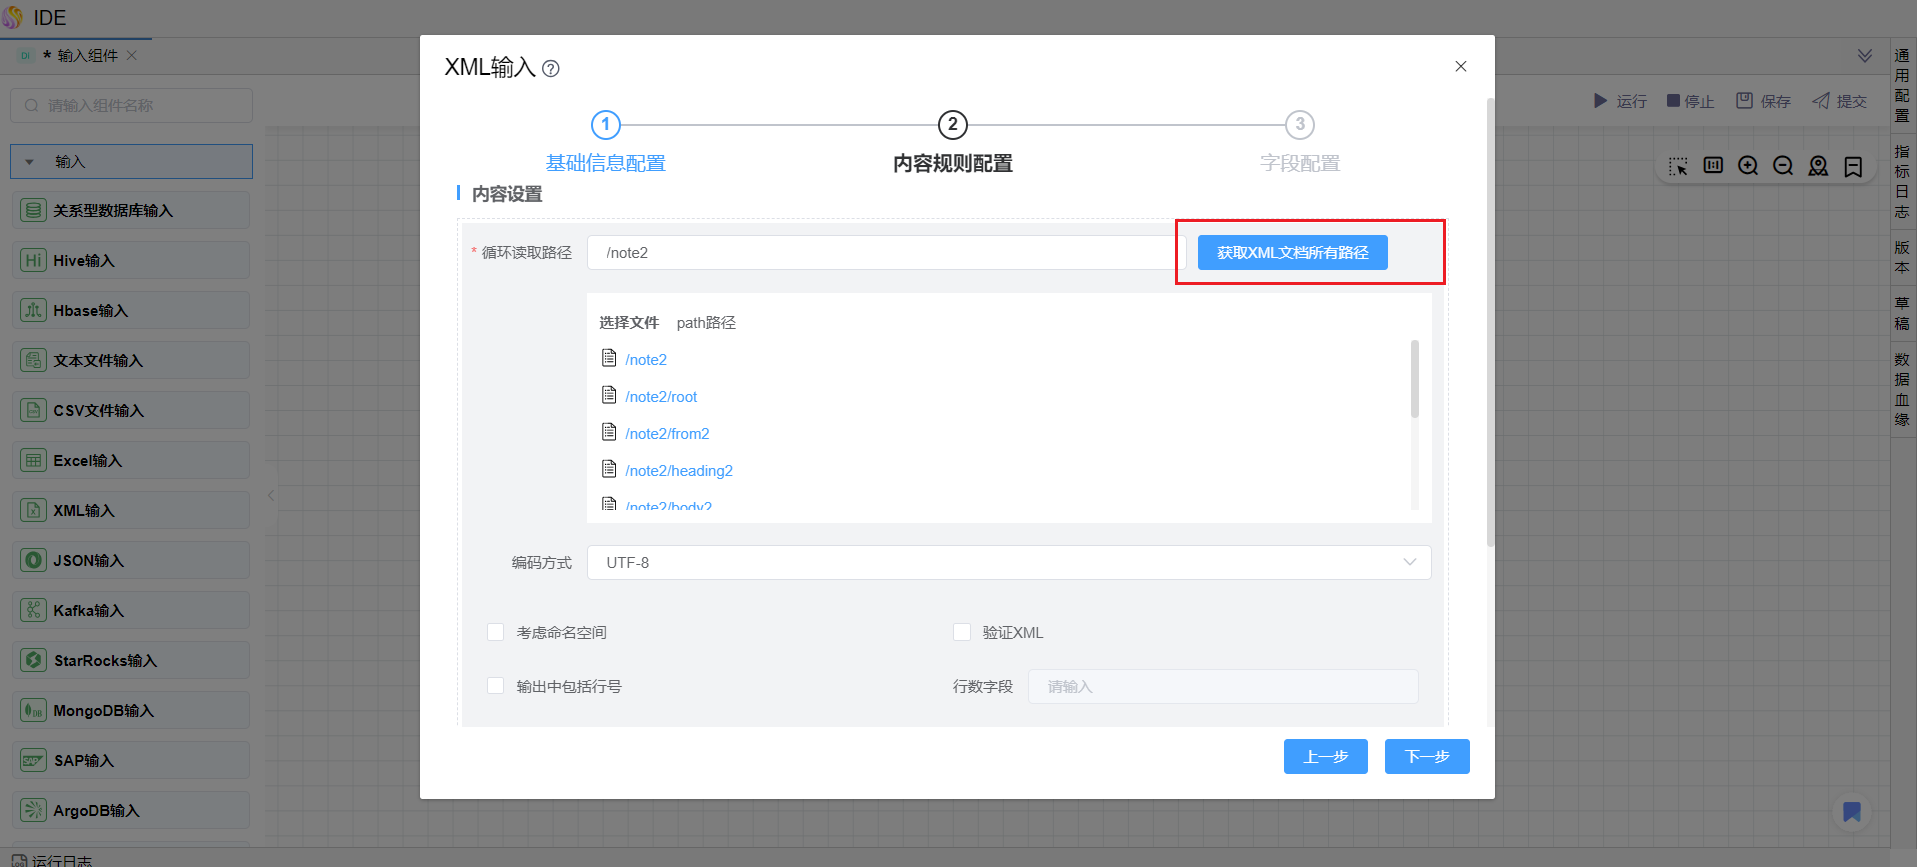Image resolution: width=1917 pixels, height=867 pixels.
Task: Click the stop 停止 toolbar icon
Action: [x=1673, y=101]
